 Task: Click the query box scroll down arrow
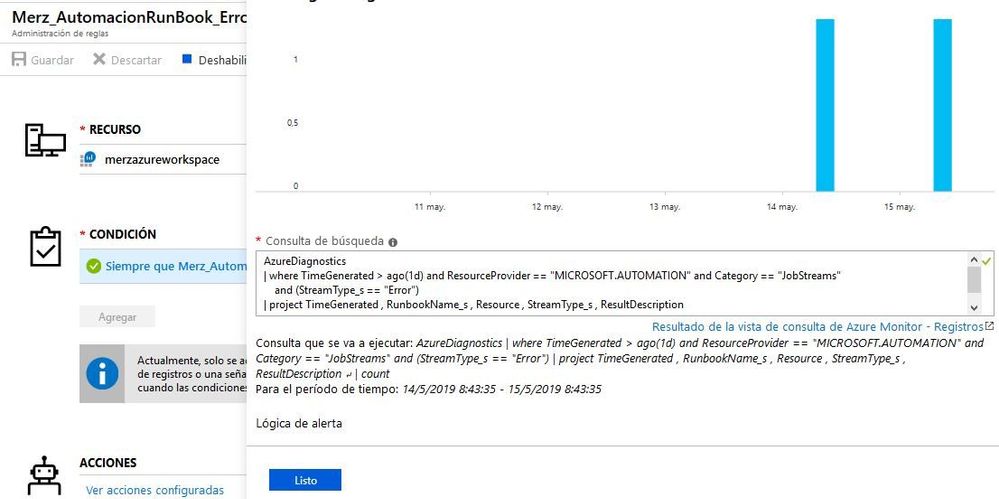(974, 307)
